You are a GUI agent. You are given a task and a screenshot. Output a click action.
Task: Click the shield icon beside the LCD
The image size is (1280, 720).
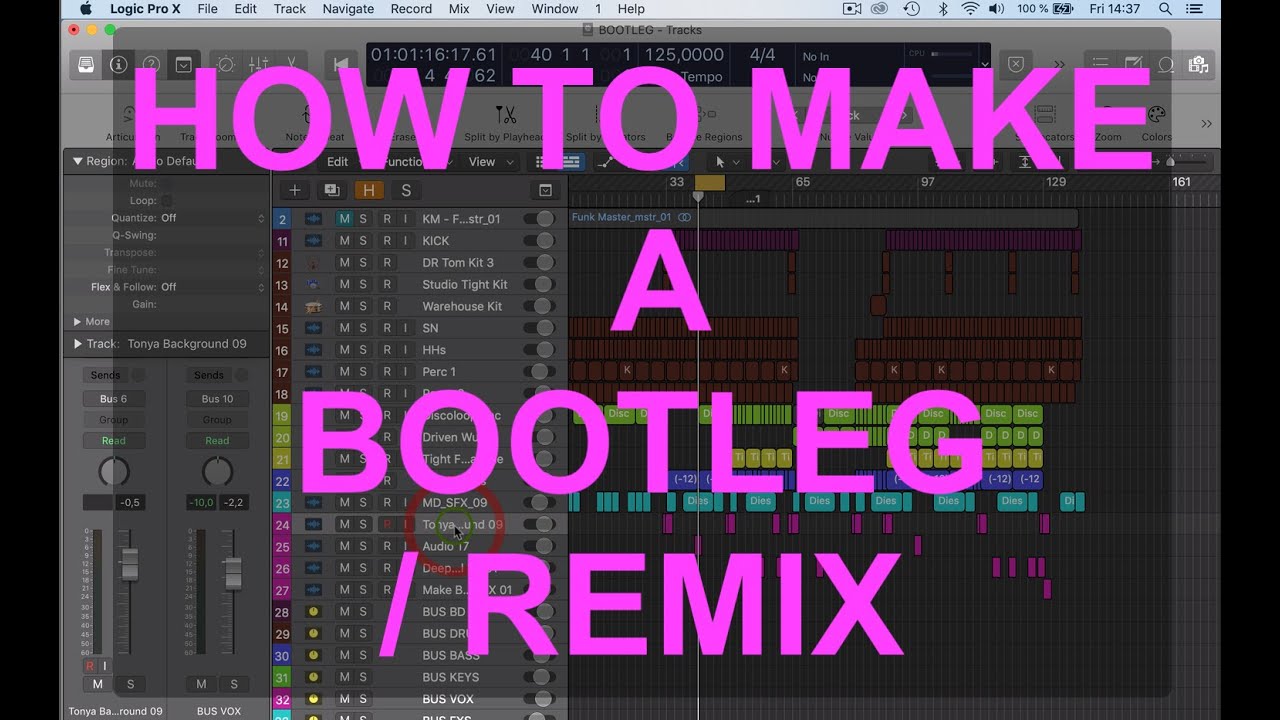click(1016, 64)
